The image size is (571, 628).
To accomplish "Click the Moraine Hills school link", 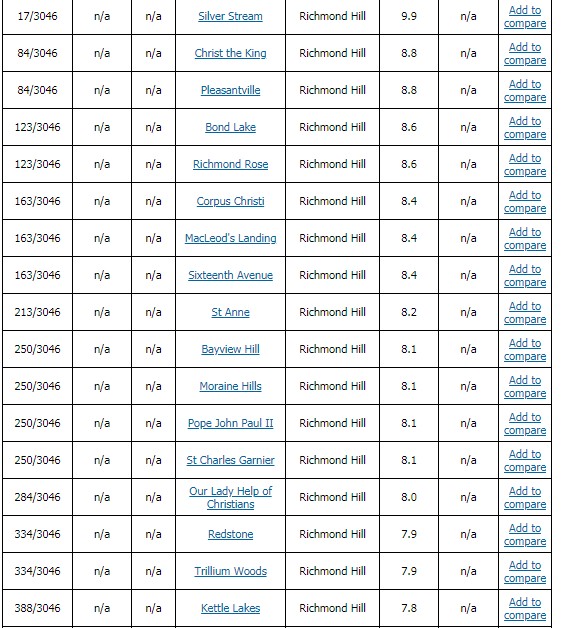I will (x=230, y=386).
